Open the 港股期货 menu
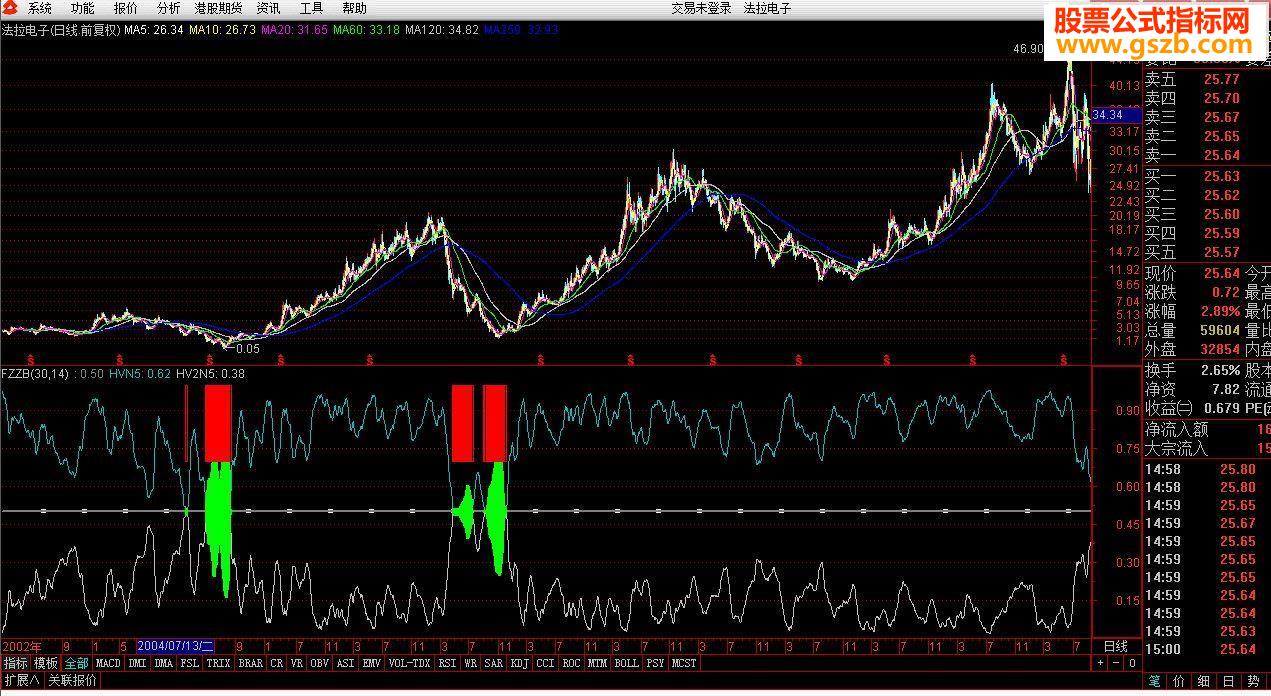The height and width of the screenshot is (696, 1271). (218, 9)
